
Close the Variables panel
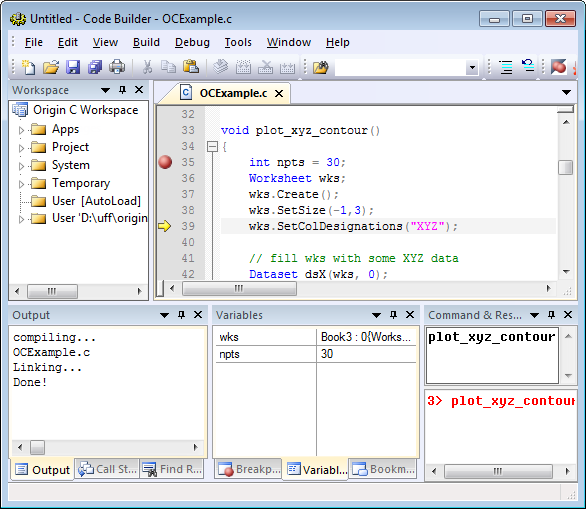410,315
